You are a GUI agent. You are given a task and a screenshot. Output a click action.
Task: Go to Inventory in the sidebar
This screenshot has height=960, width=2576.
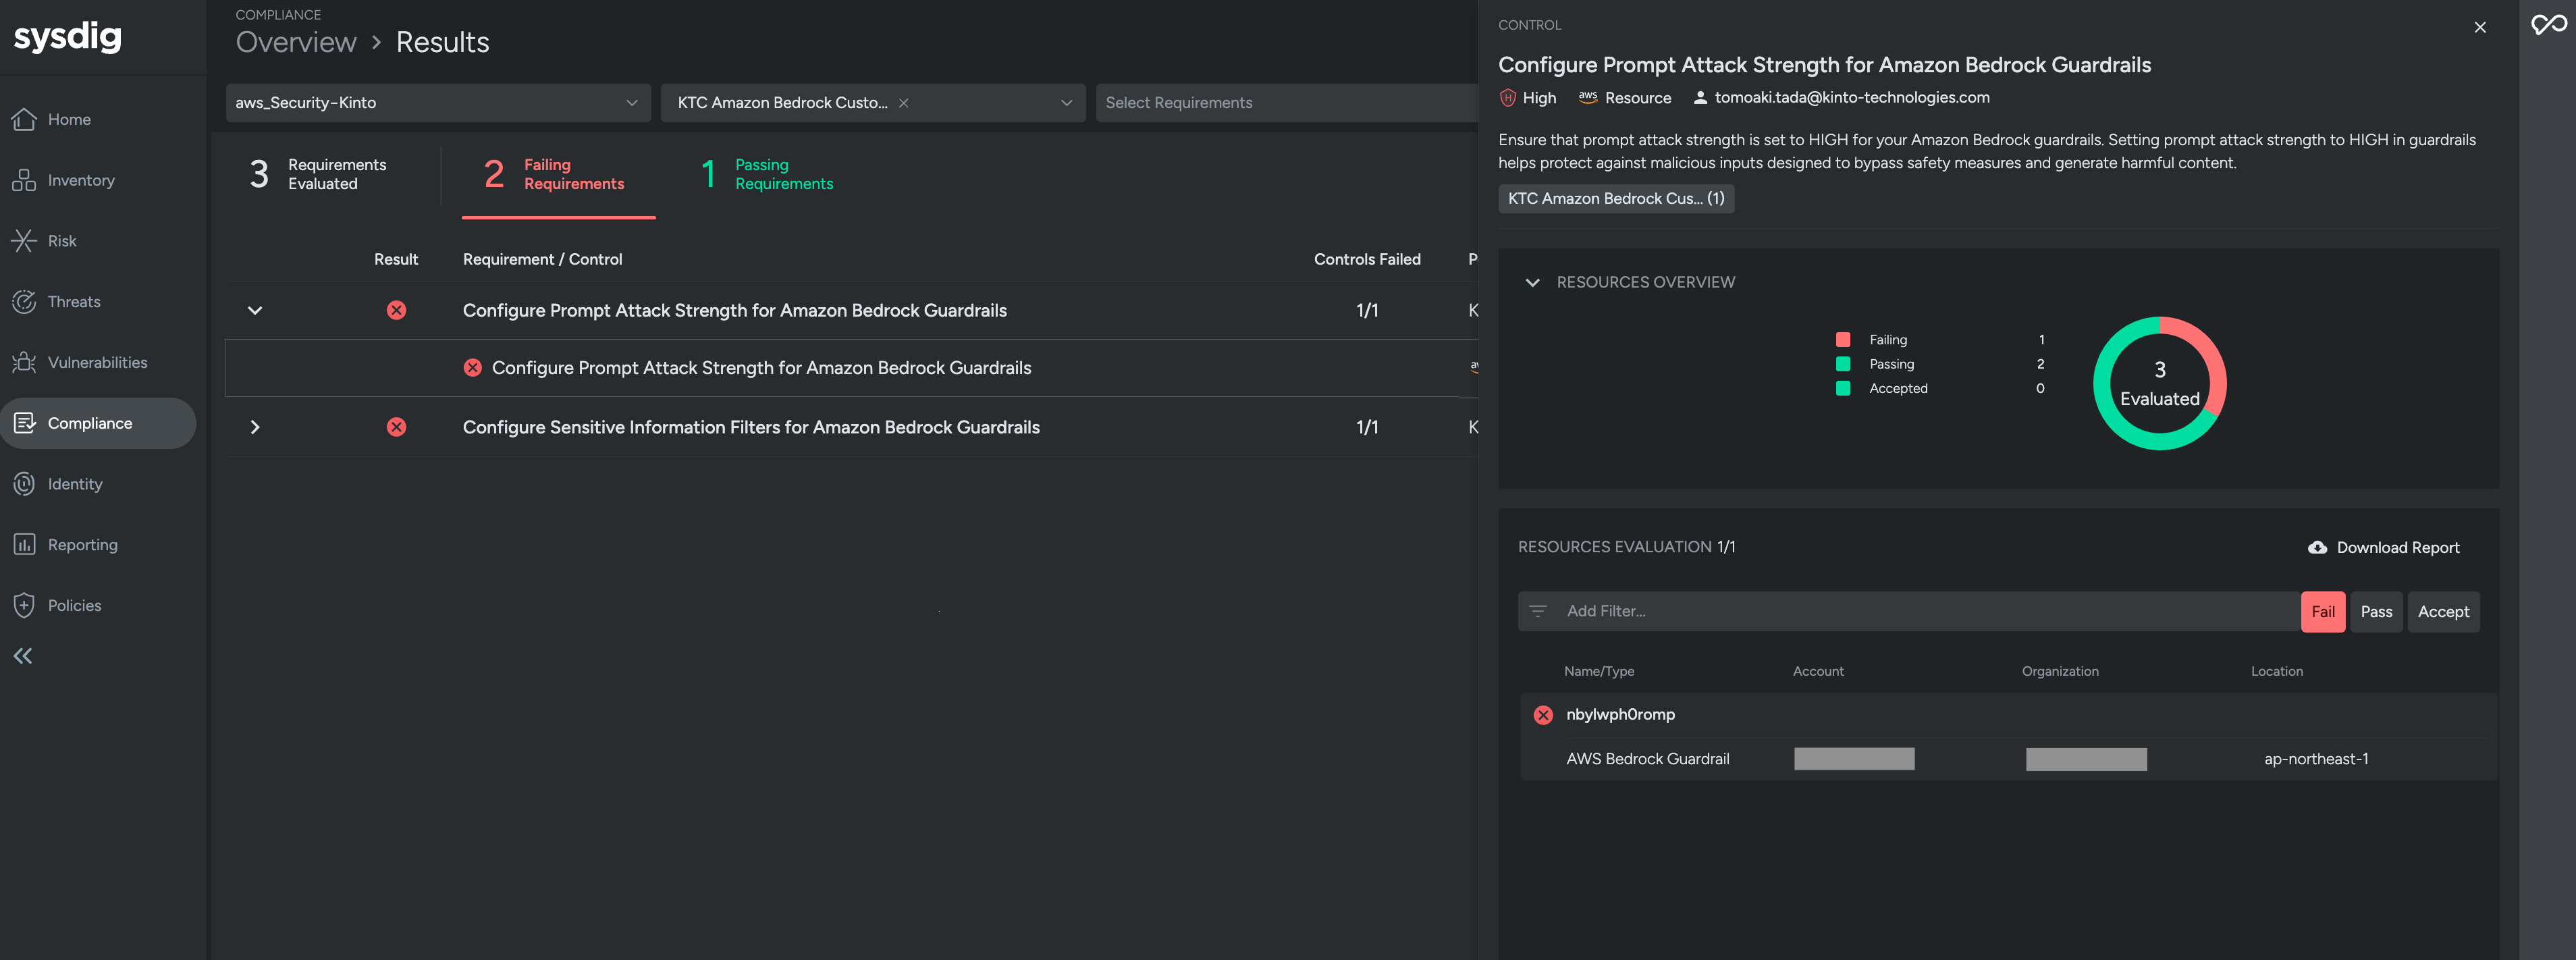click(x=98, y=180)
